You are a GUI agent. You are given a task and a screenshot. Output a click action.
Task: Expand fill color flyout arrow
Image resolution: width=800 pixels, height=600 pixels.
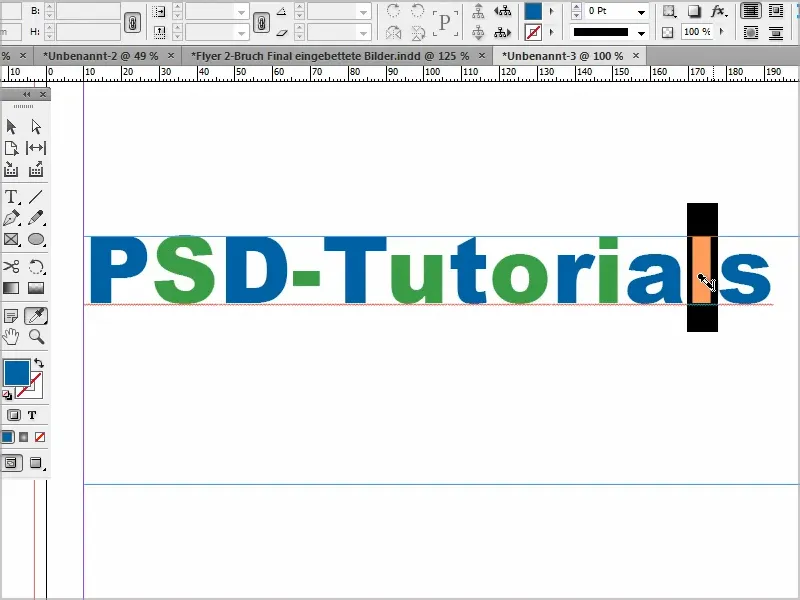point(552,11)
